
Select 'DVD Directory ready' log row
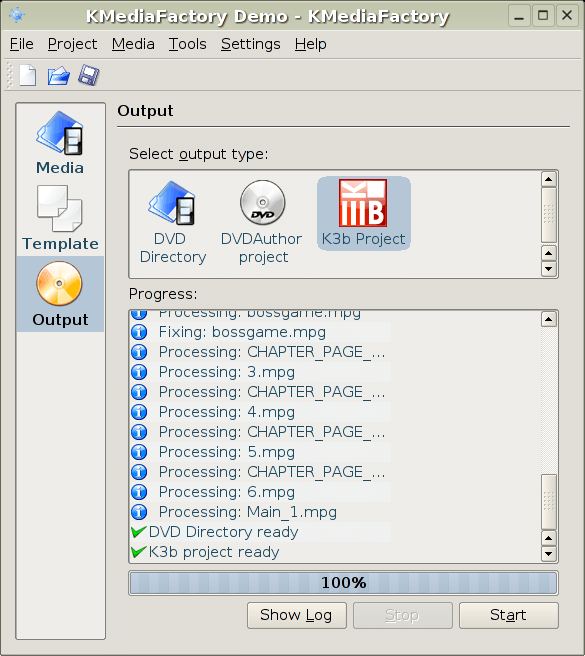coord(260,532)
